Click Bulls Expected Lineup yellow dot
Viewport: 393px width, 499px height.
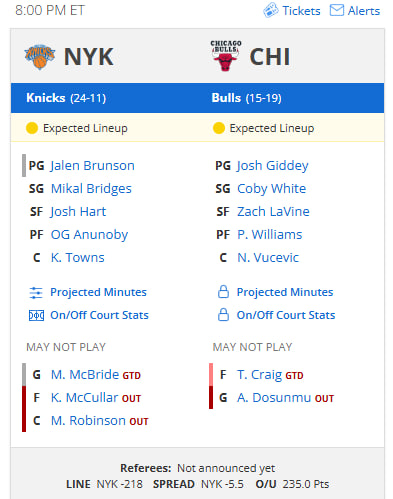click(219, 128)
